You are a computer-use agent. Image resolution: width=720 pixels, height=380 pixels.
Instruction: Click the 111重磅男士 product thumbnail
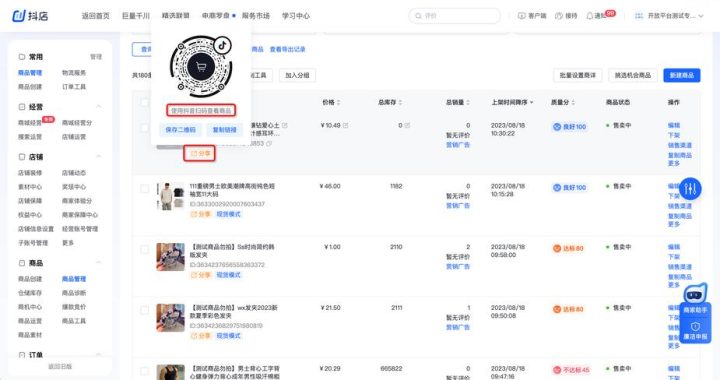(x=170, y=196)
